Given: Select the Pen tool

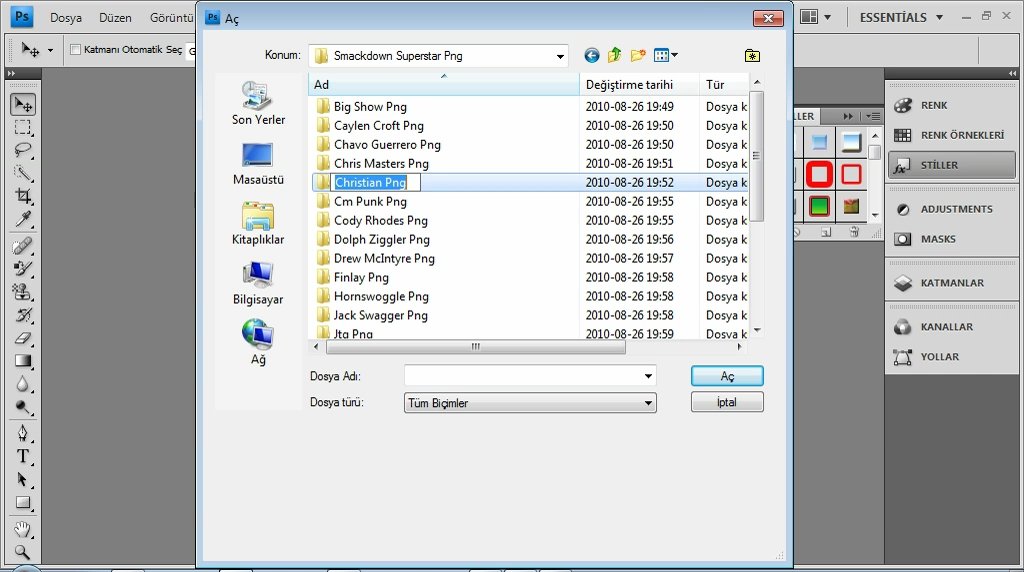Looking at the screenshot, I should tap(23, 434).
